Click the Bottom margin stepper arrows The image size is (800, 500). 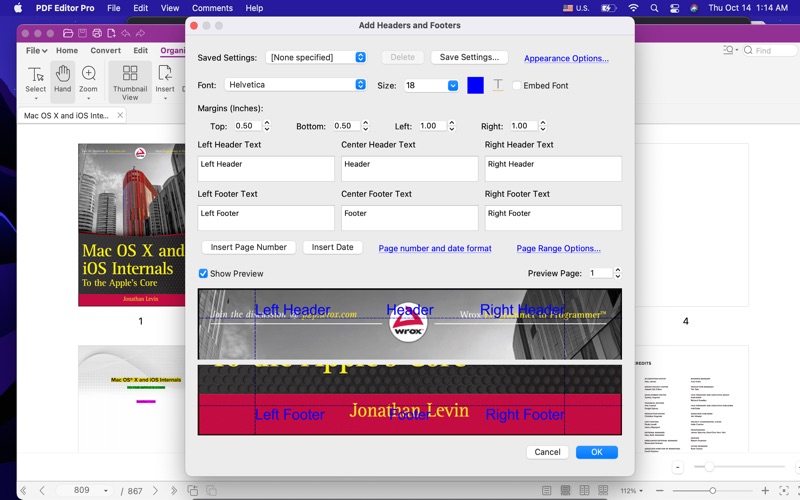pyautogui.click(x=365, y=126)
